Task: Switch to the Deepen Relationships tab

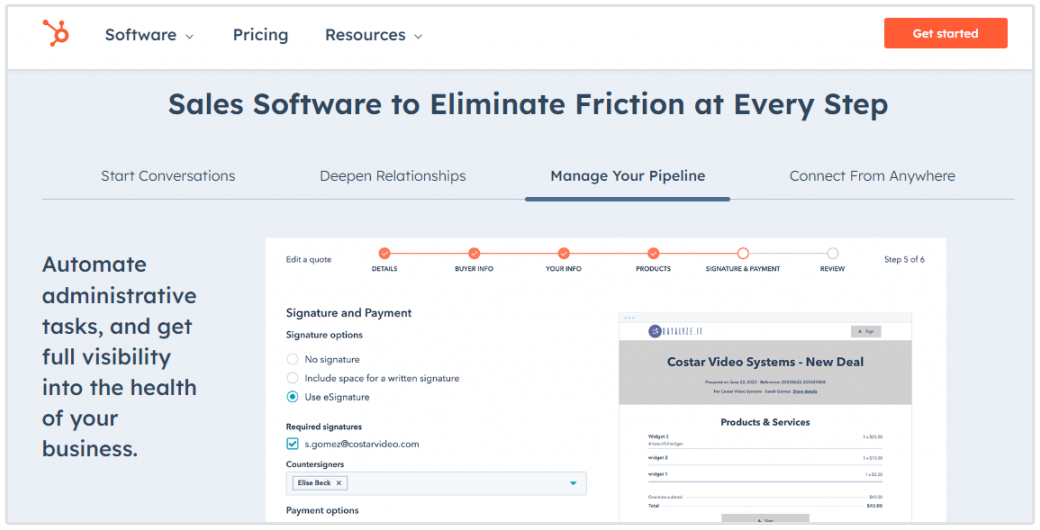Action: (392, 176)
